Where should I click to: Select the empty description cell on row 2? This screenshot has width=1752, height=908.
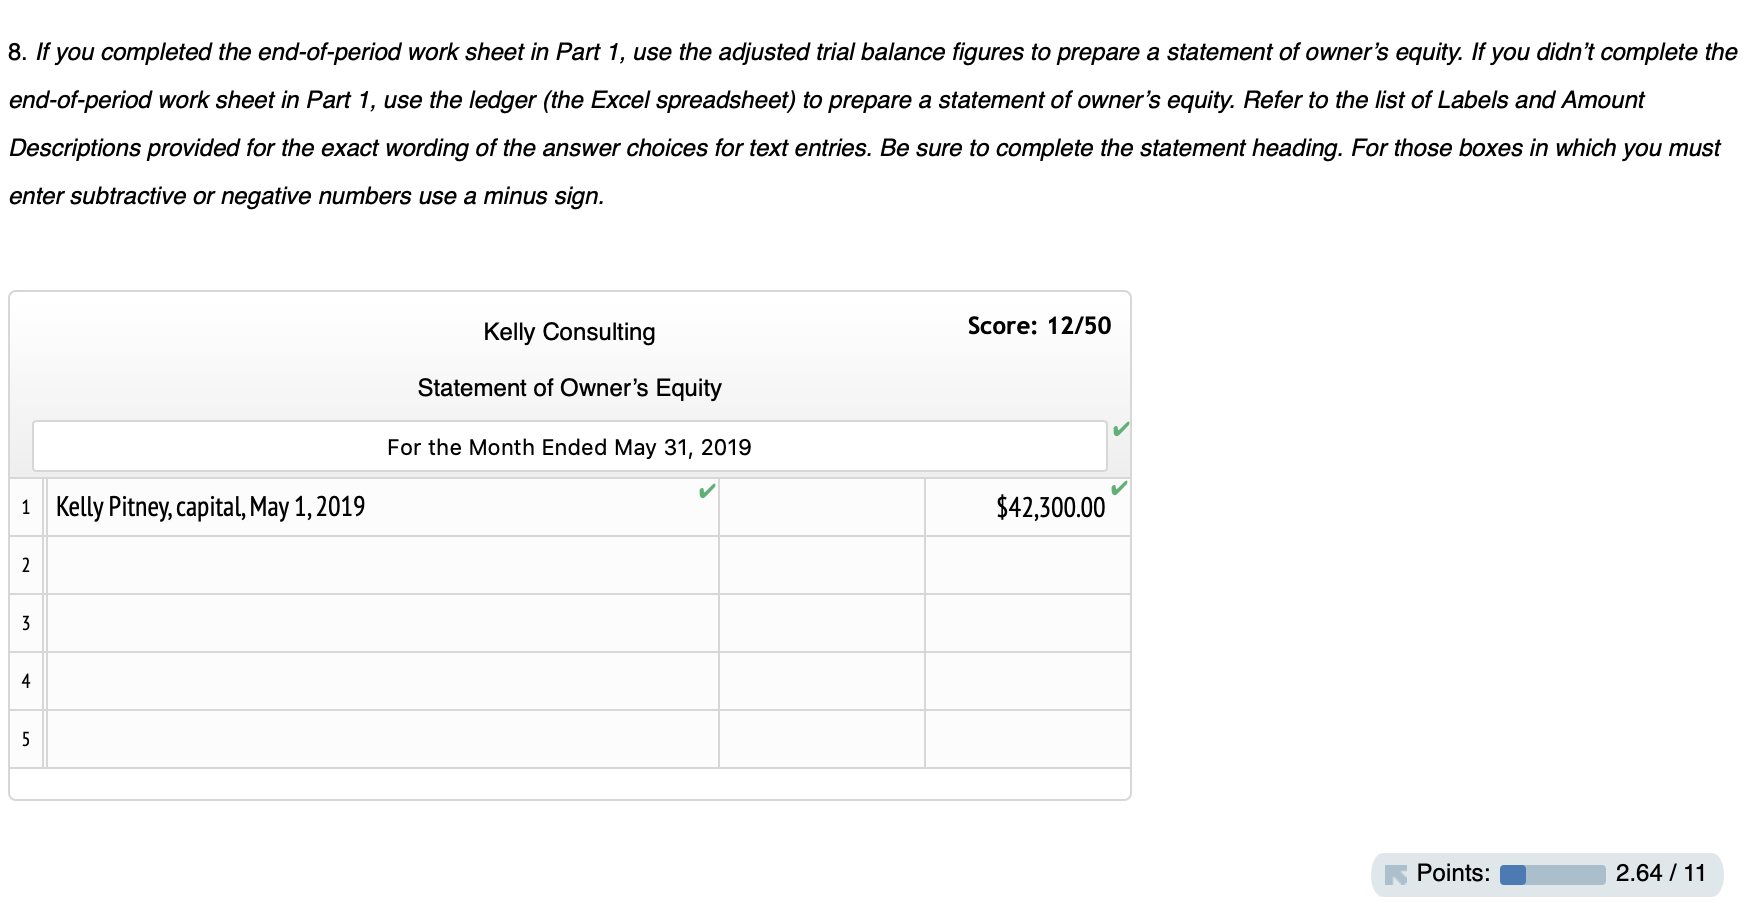[380, 565]
